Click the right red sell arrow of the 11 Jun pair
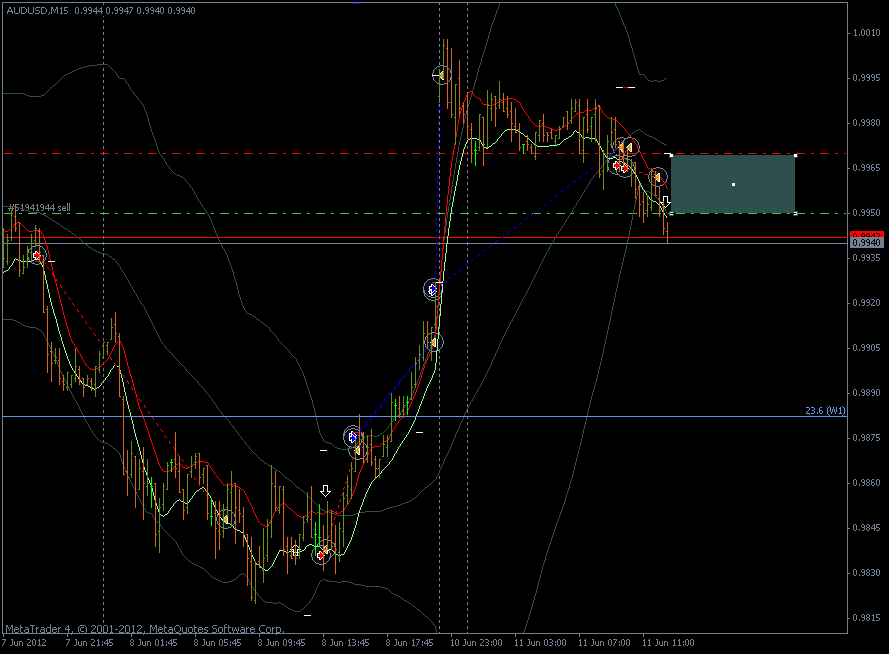889x654 pixels. coord(625,168)
